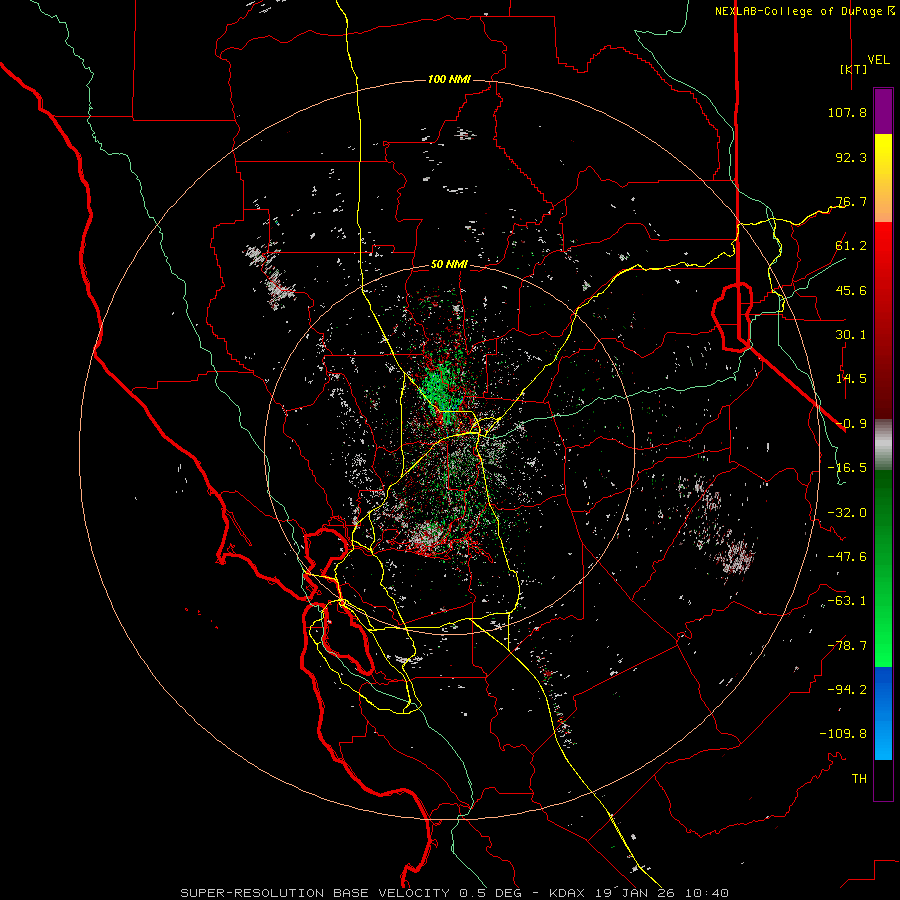Click the 50 NMI range ring label
Screen dimensions: 900x900
tap(449, 264)
